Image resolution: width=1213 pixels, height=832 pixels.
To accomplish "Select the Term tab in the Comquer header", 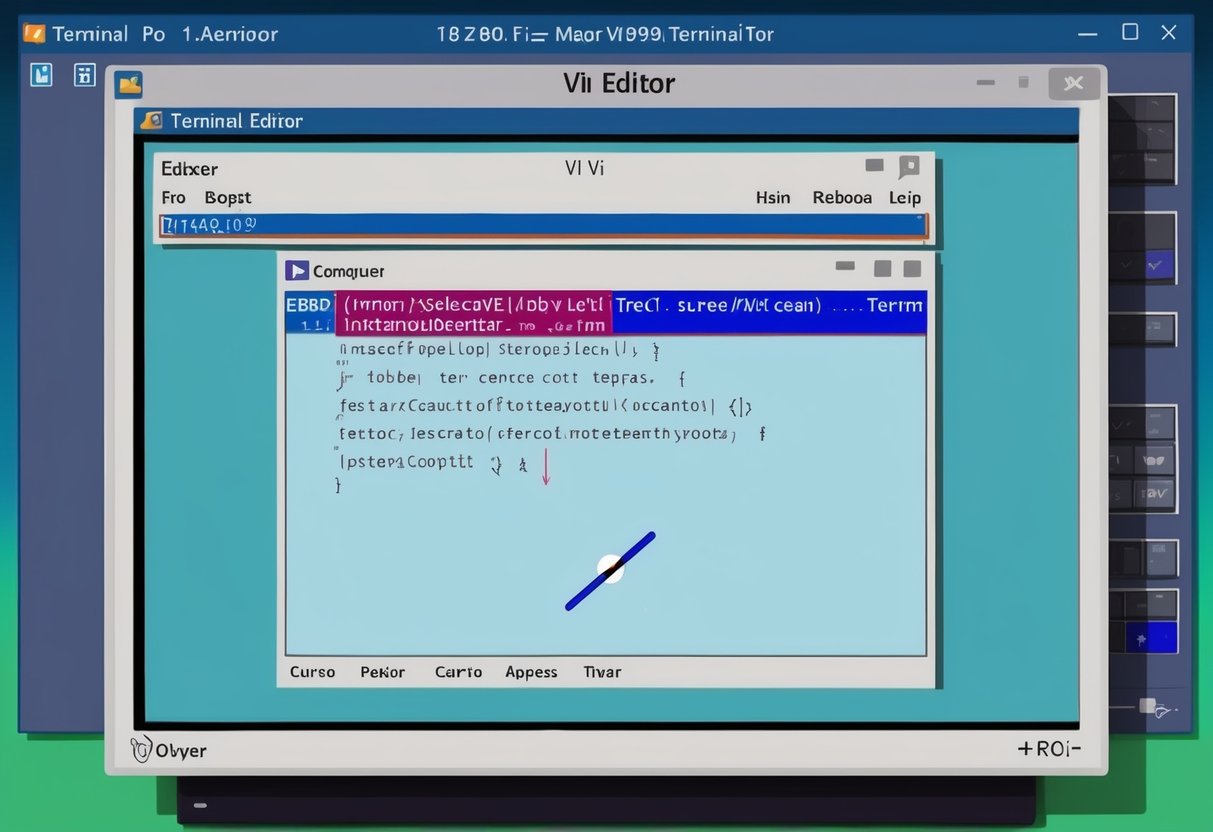I will pyautogui.click(x=893, y=305).
